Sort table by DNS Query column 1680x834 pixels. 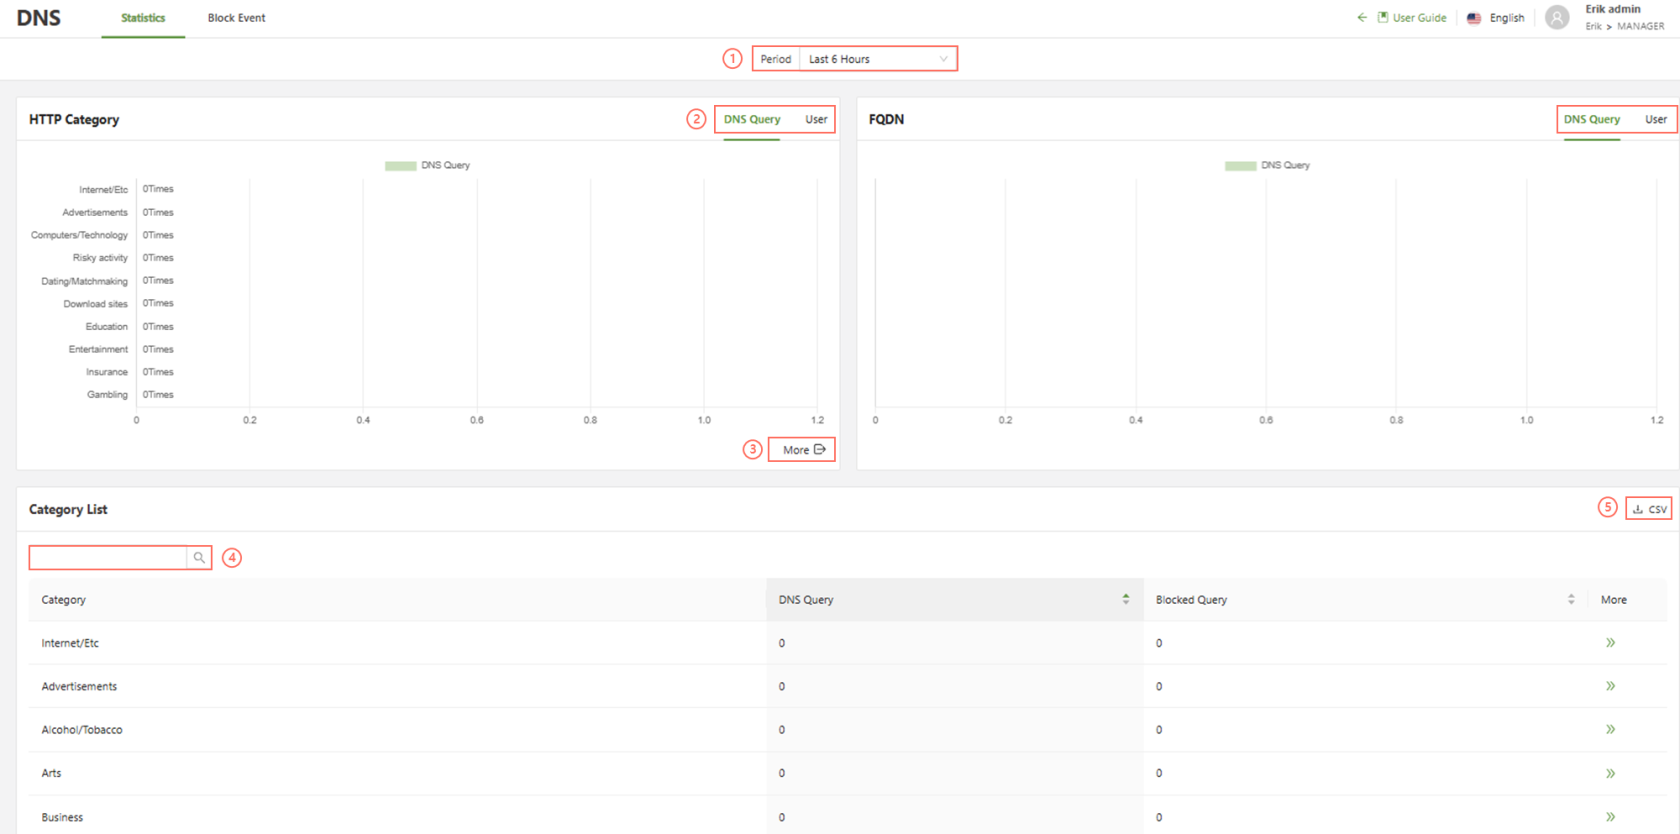(1125, 599)
